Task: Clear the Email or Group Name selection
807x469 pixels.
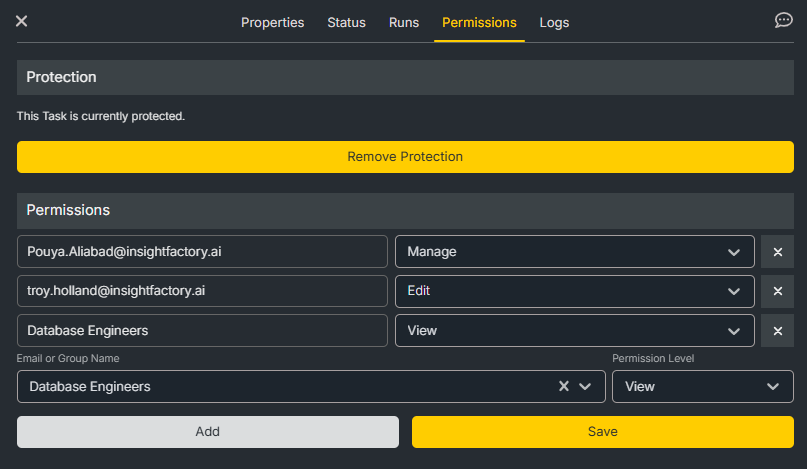Action: 564,387
